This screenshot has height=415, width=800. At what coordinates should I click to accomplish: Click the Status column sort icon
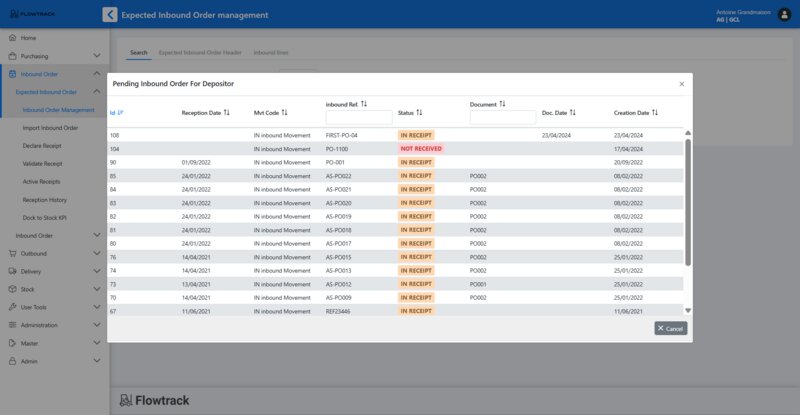click(419, 113)
